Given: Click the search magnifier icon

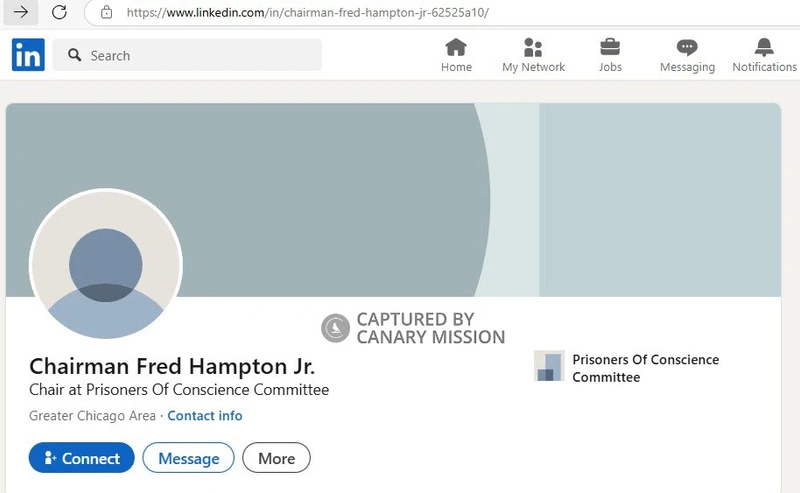Looking at the screenshot, I should coord(74,55).
